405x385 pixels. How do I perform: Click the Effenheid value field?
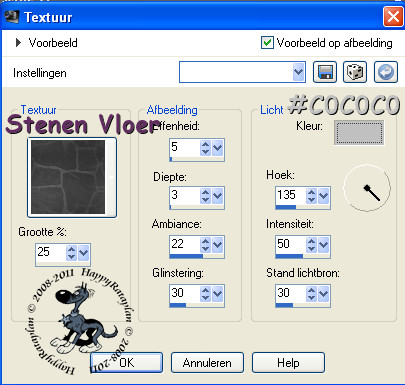tap(185, 148)
